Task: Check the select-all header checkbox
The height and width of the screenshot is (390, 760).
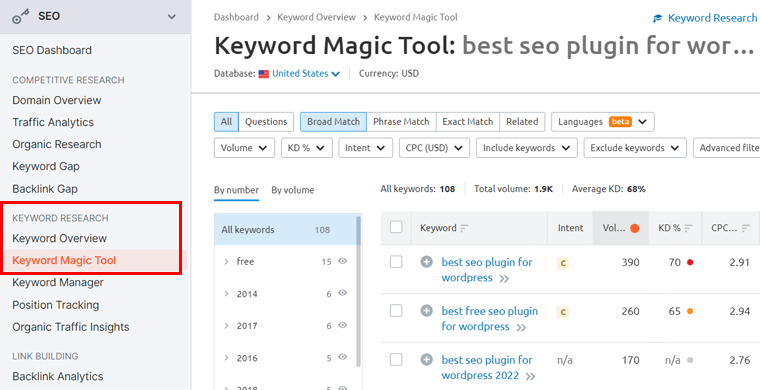Action: pos(396,227)
